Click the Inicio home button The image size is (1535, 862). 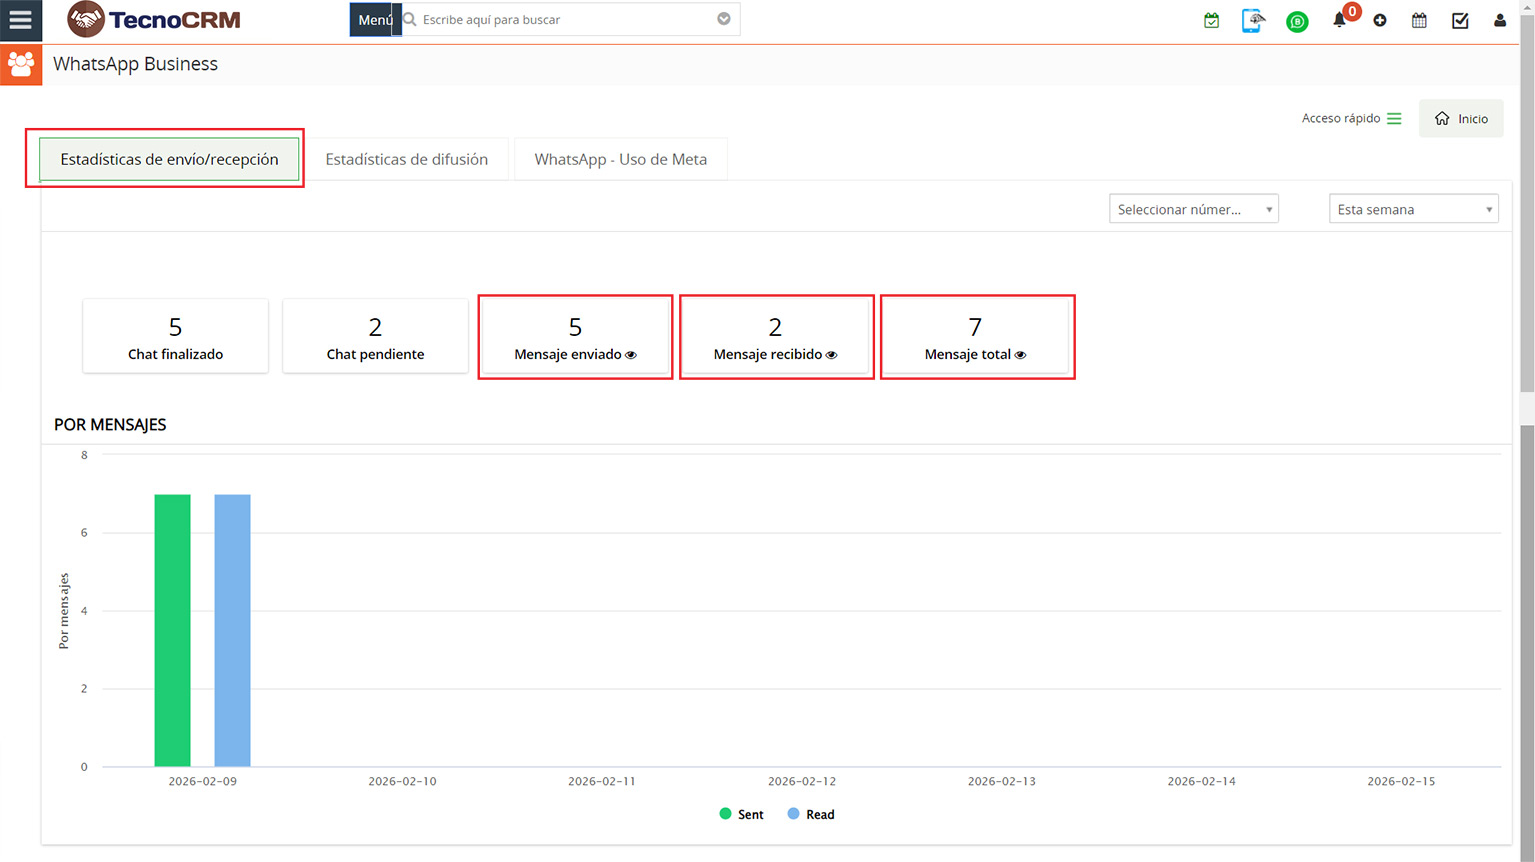tap(1461, 118)
